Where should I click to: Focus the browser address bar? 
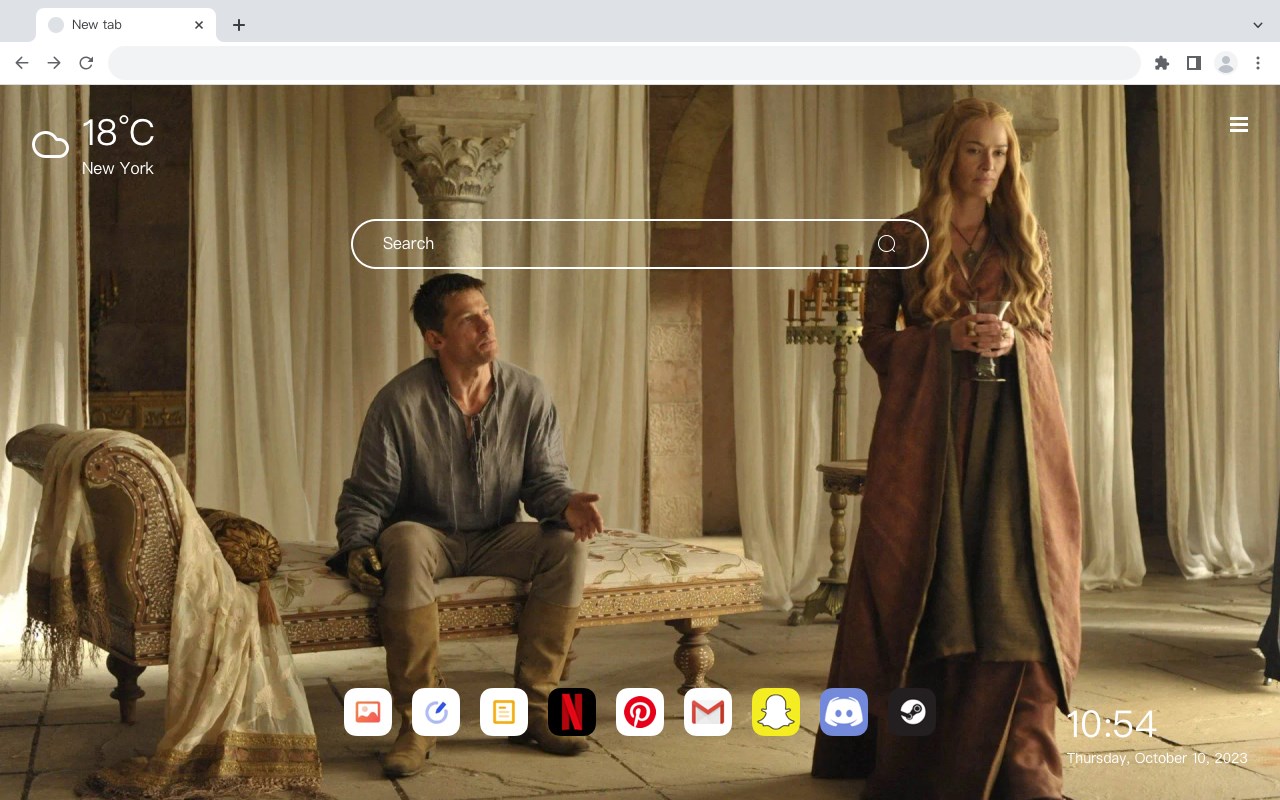624,63
